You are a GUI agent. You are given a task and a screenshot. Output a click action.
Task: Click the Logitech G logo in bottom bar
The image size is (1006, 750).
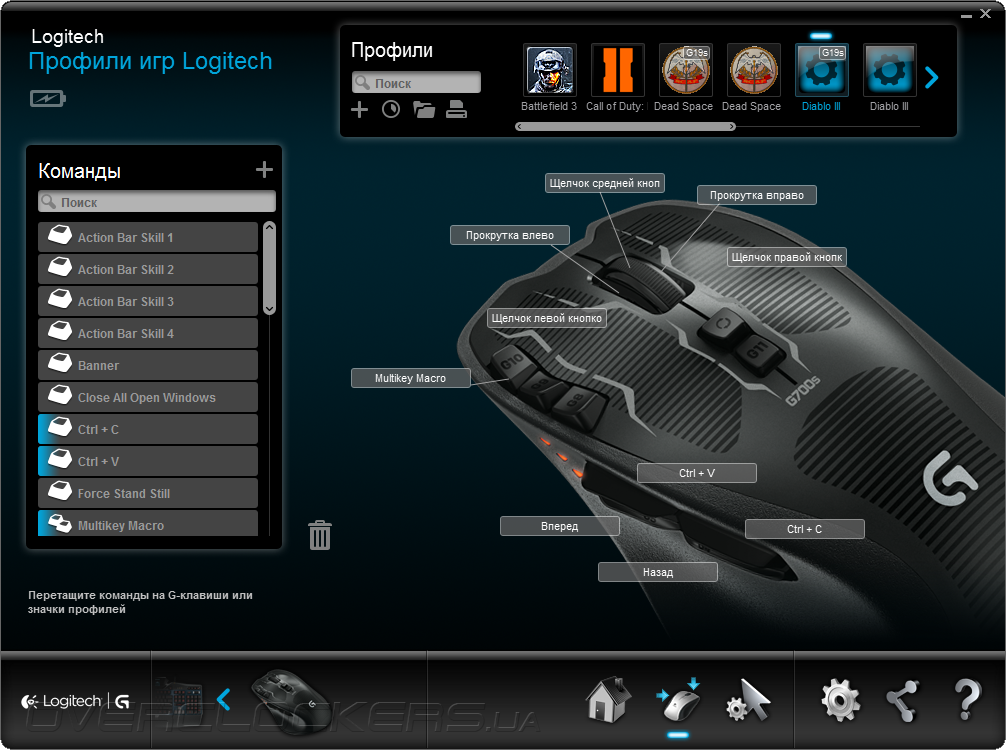[76, 701]
